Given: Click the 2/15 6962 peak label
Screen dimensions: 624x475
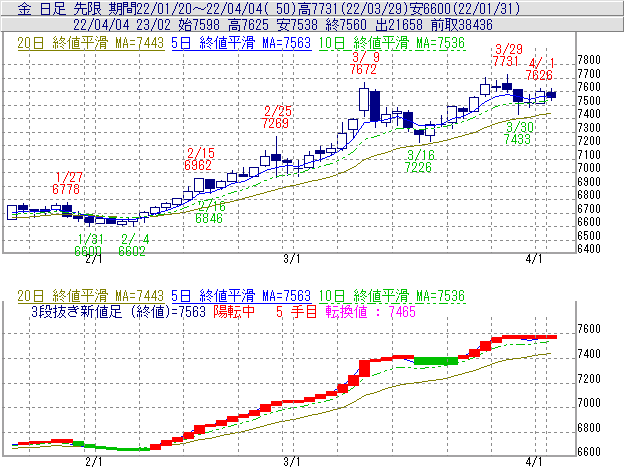Looking at the screenshot, I should 198,157.
